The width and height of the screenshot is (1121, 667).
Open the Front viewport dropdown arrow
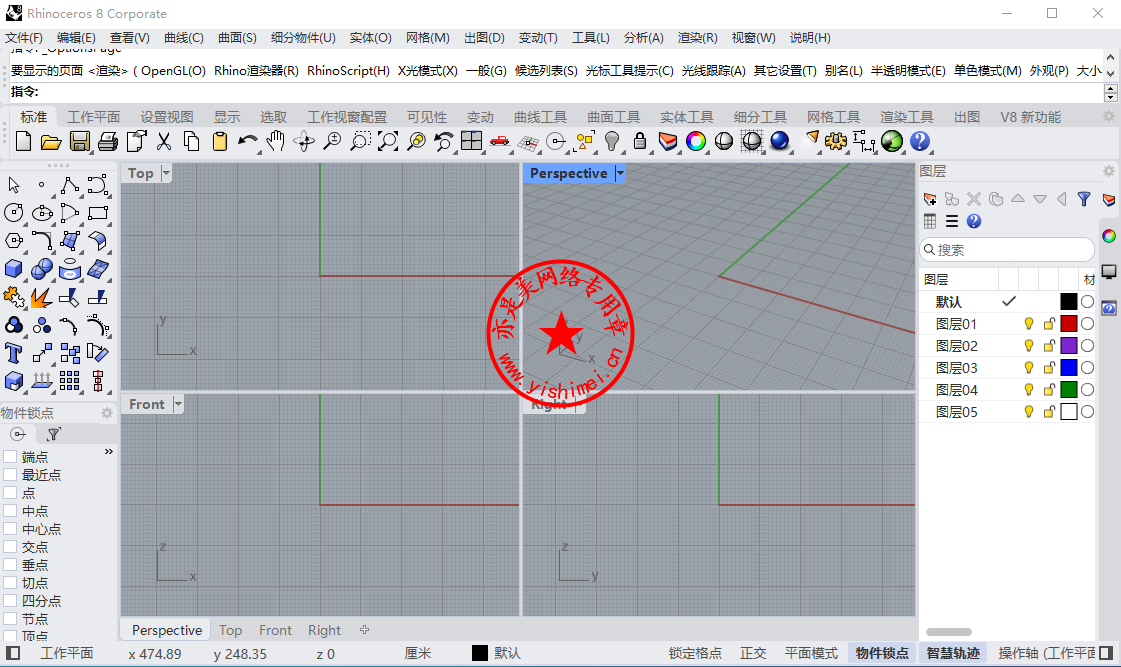point(178,405)
